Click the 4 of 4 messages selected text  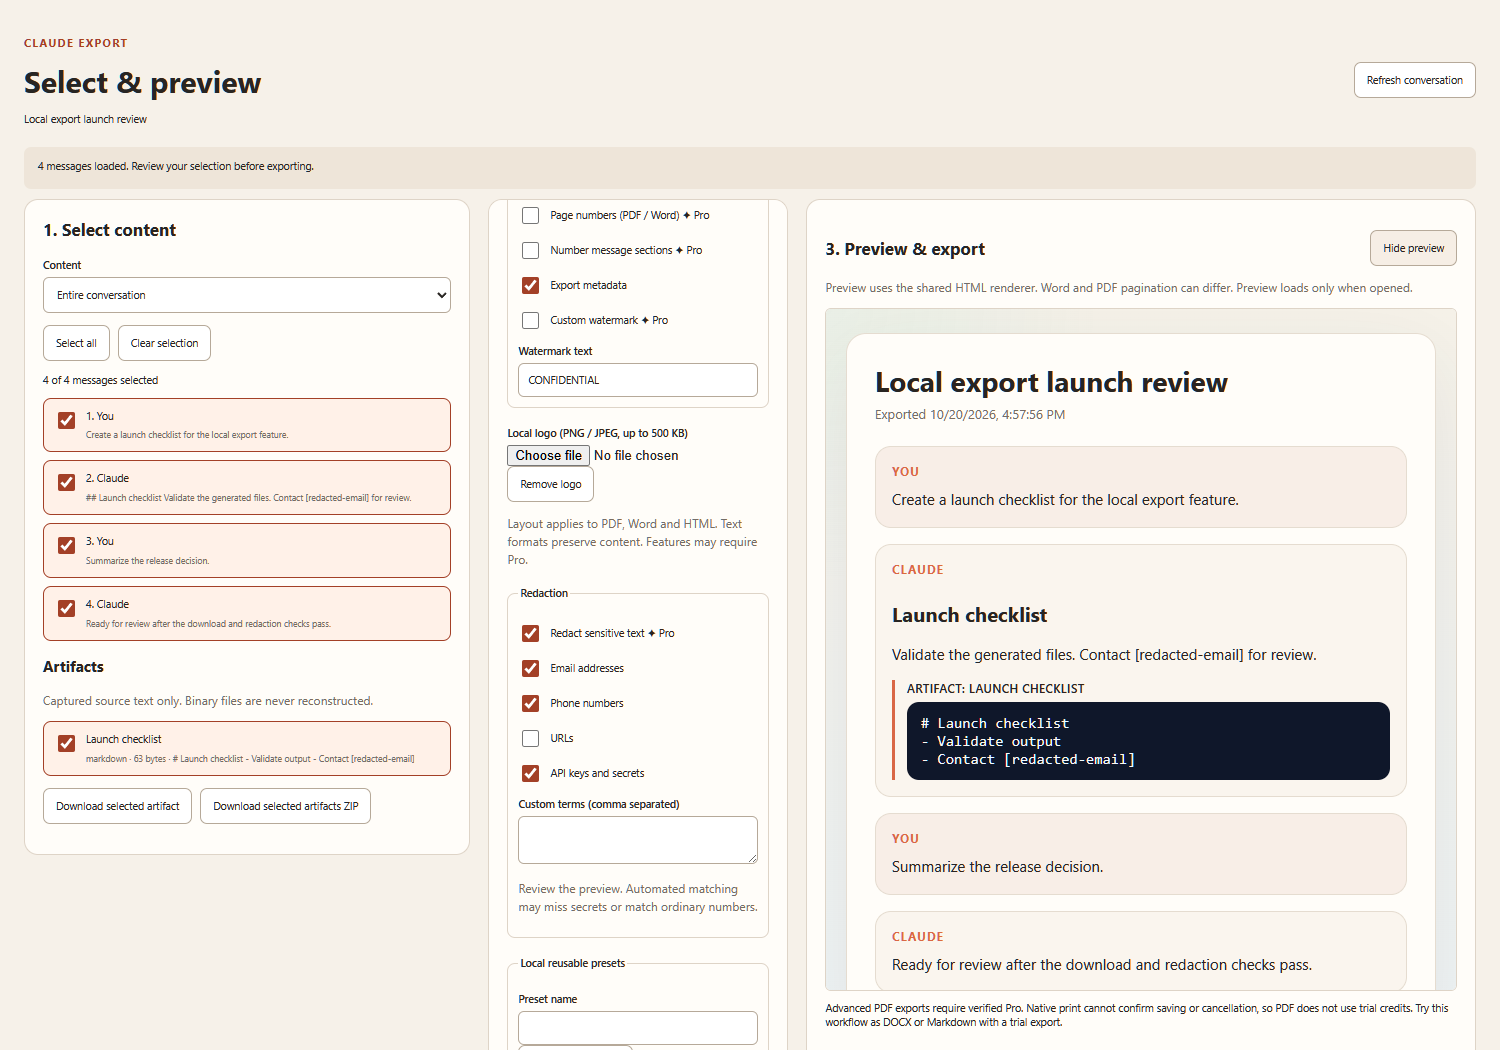click(x=100, y=380)
